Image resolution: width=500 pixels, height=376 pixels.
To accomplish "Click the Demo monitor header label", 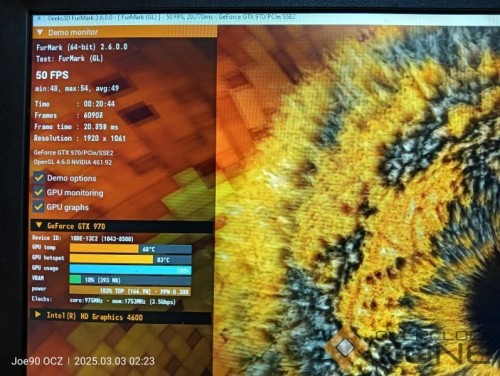I will coord(73,32).
